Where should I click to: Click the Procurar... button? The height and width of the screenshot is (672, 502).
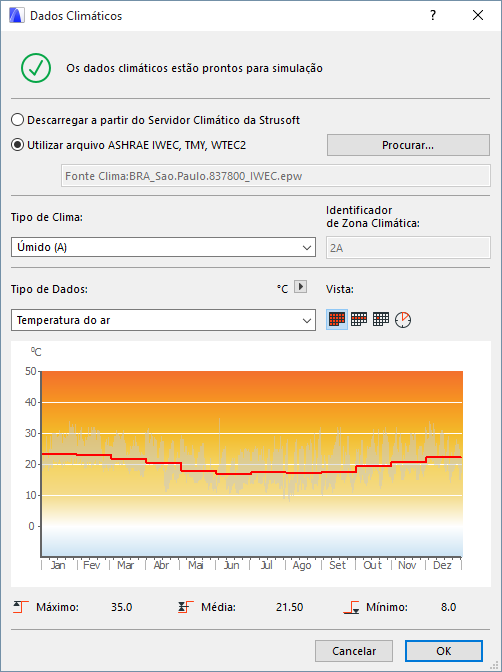[x=408, y=145]
